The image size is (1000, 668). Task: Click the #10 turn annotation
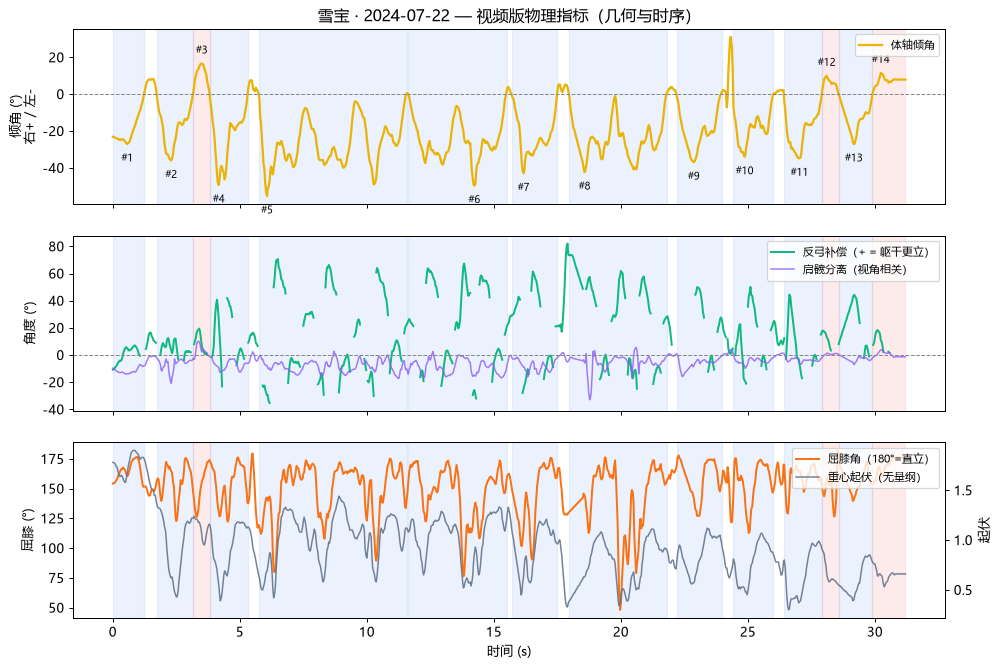click(744, 170)
